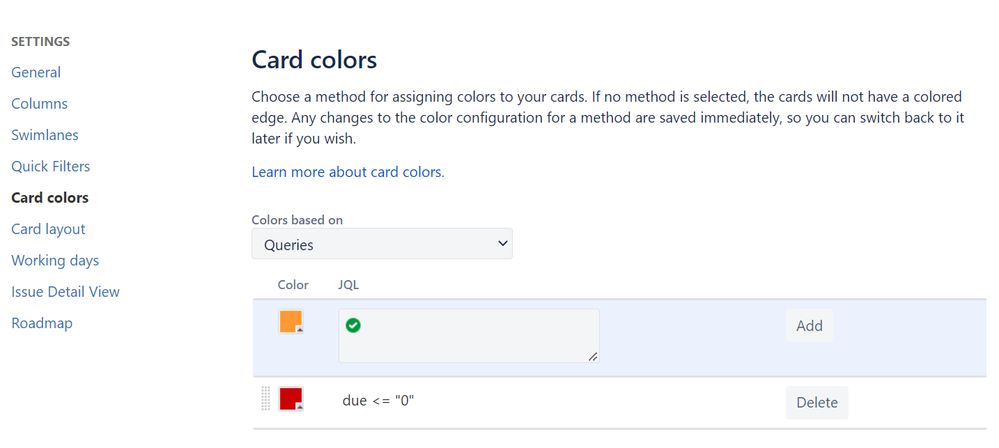Open Learn more about card colors link
999x448 pixels.
coord(348,172)
